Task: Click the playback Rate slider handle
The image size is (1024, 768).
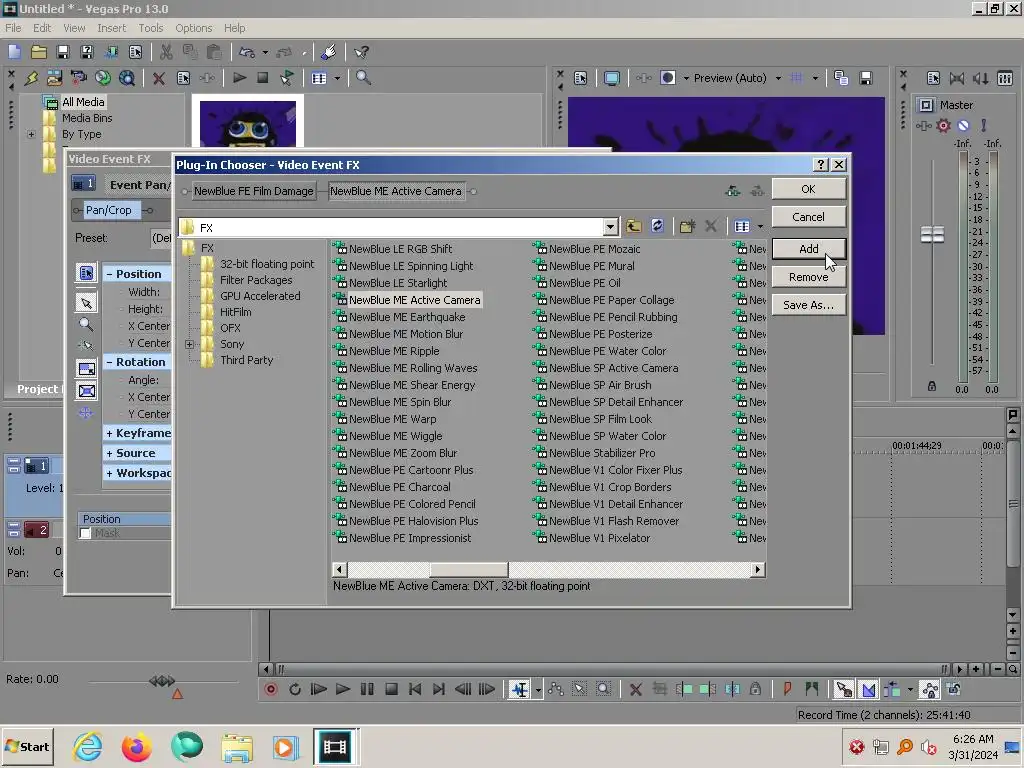Action: pyautogui.click(x=162, y=680)
